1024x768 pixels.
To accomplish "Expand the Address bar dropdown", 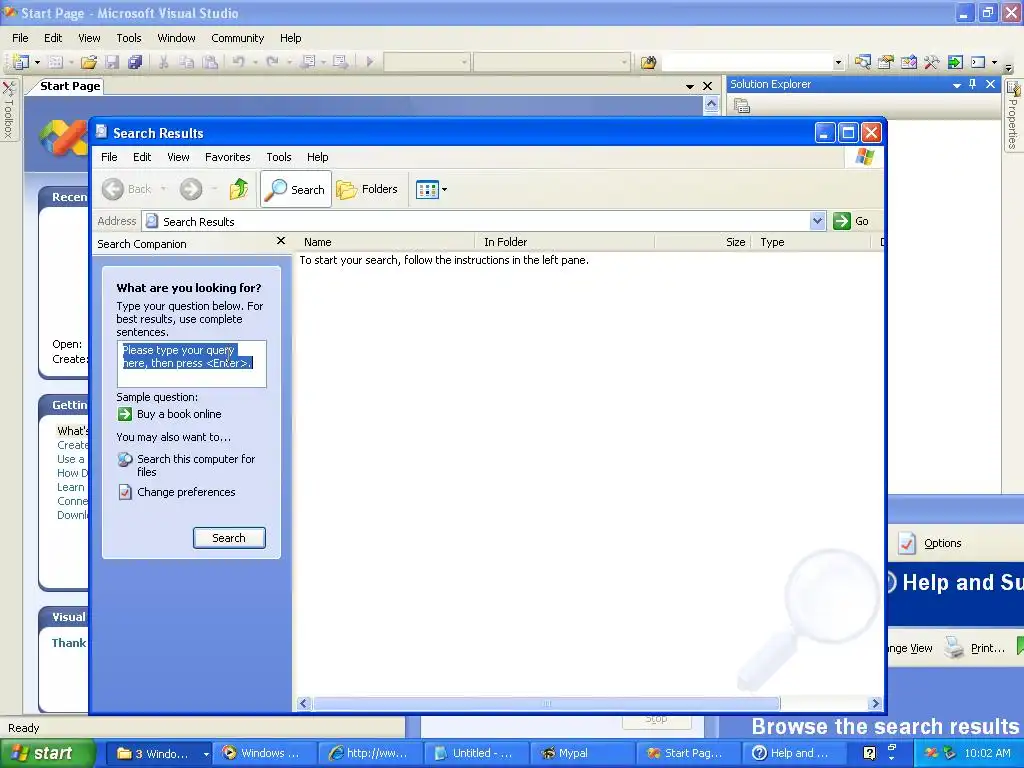I will pyautogui.click(x=818, y=221).
